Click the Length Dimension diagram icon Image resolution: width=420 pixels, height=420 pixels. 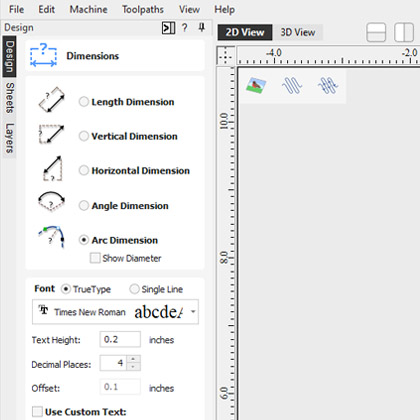click(52, 99)
